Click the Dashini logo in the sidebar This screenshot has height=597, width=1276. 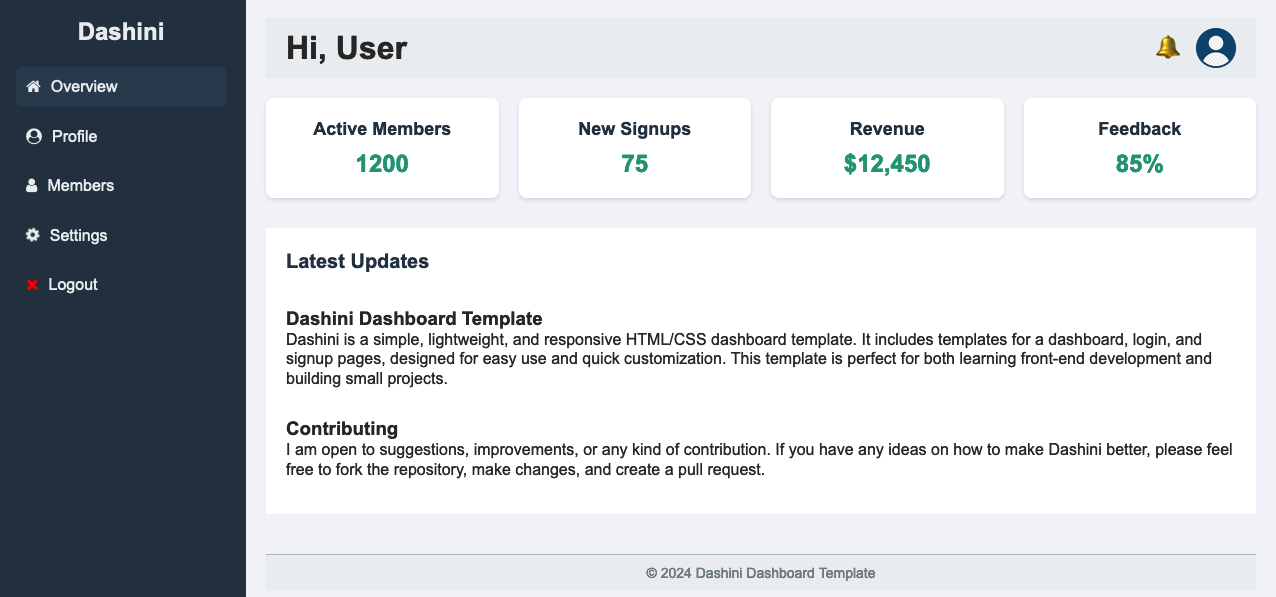(121, 31)
